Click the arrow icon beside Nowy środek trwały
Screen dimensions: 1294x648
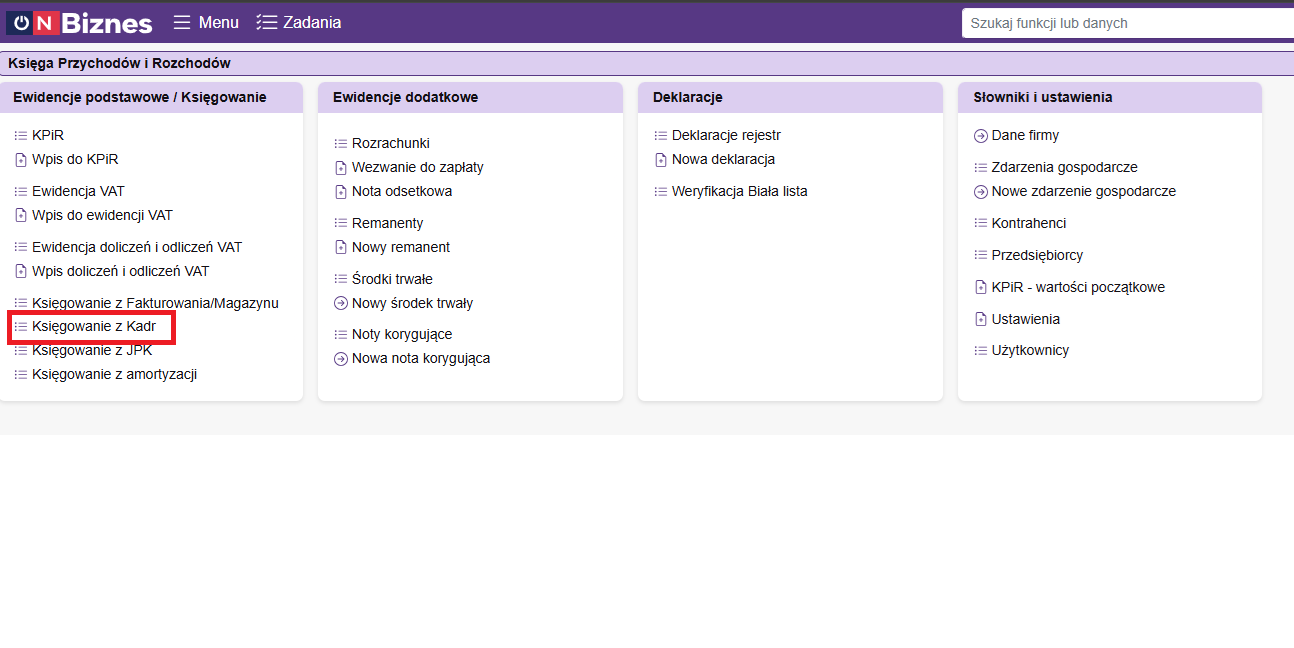point(341,303)
